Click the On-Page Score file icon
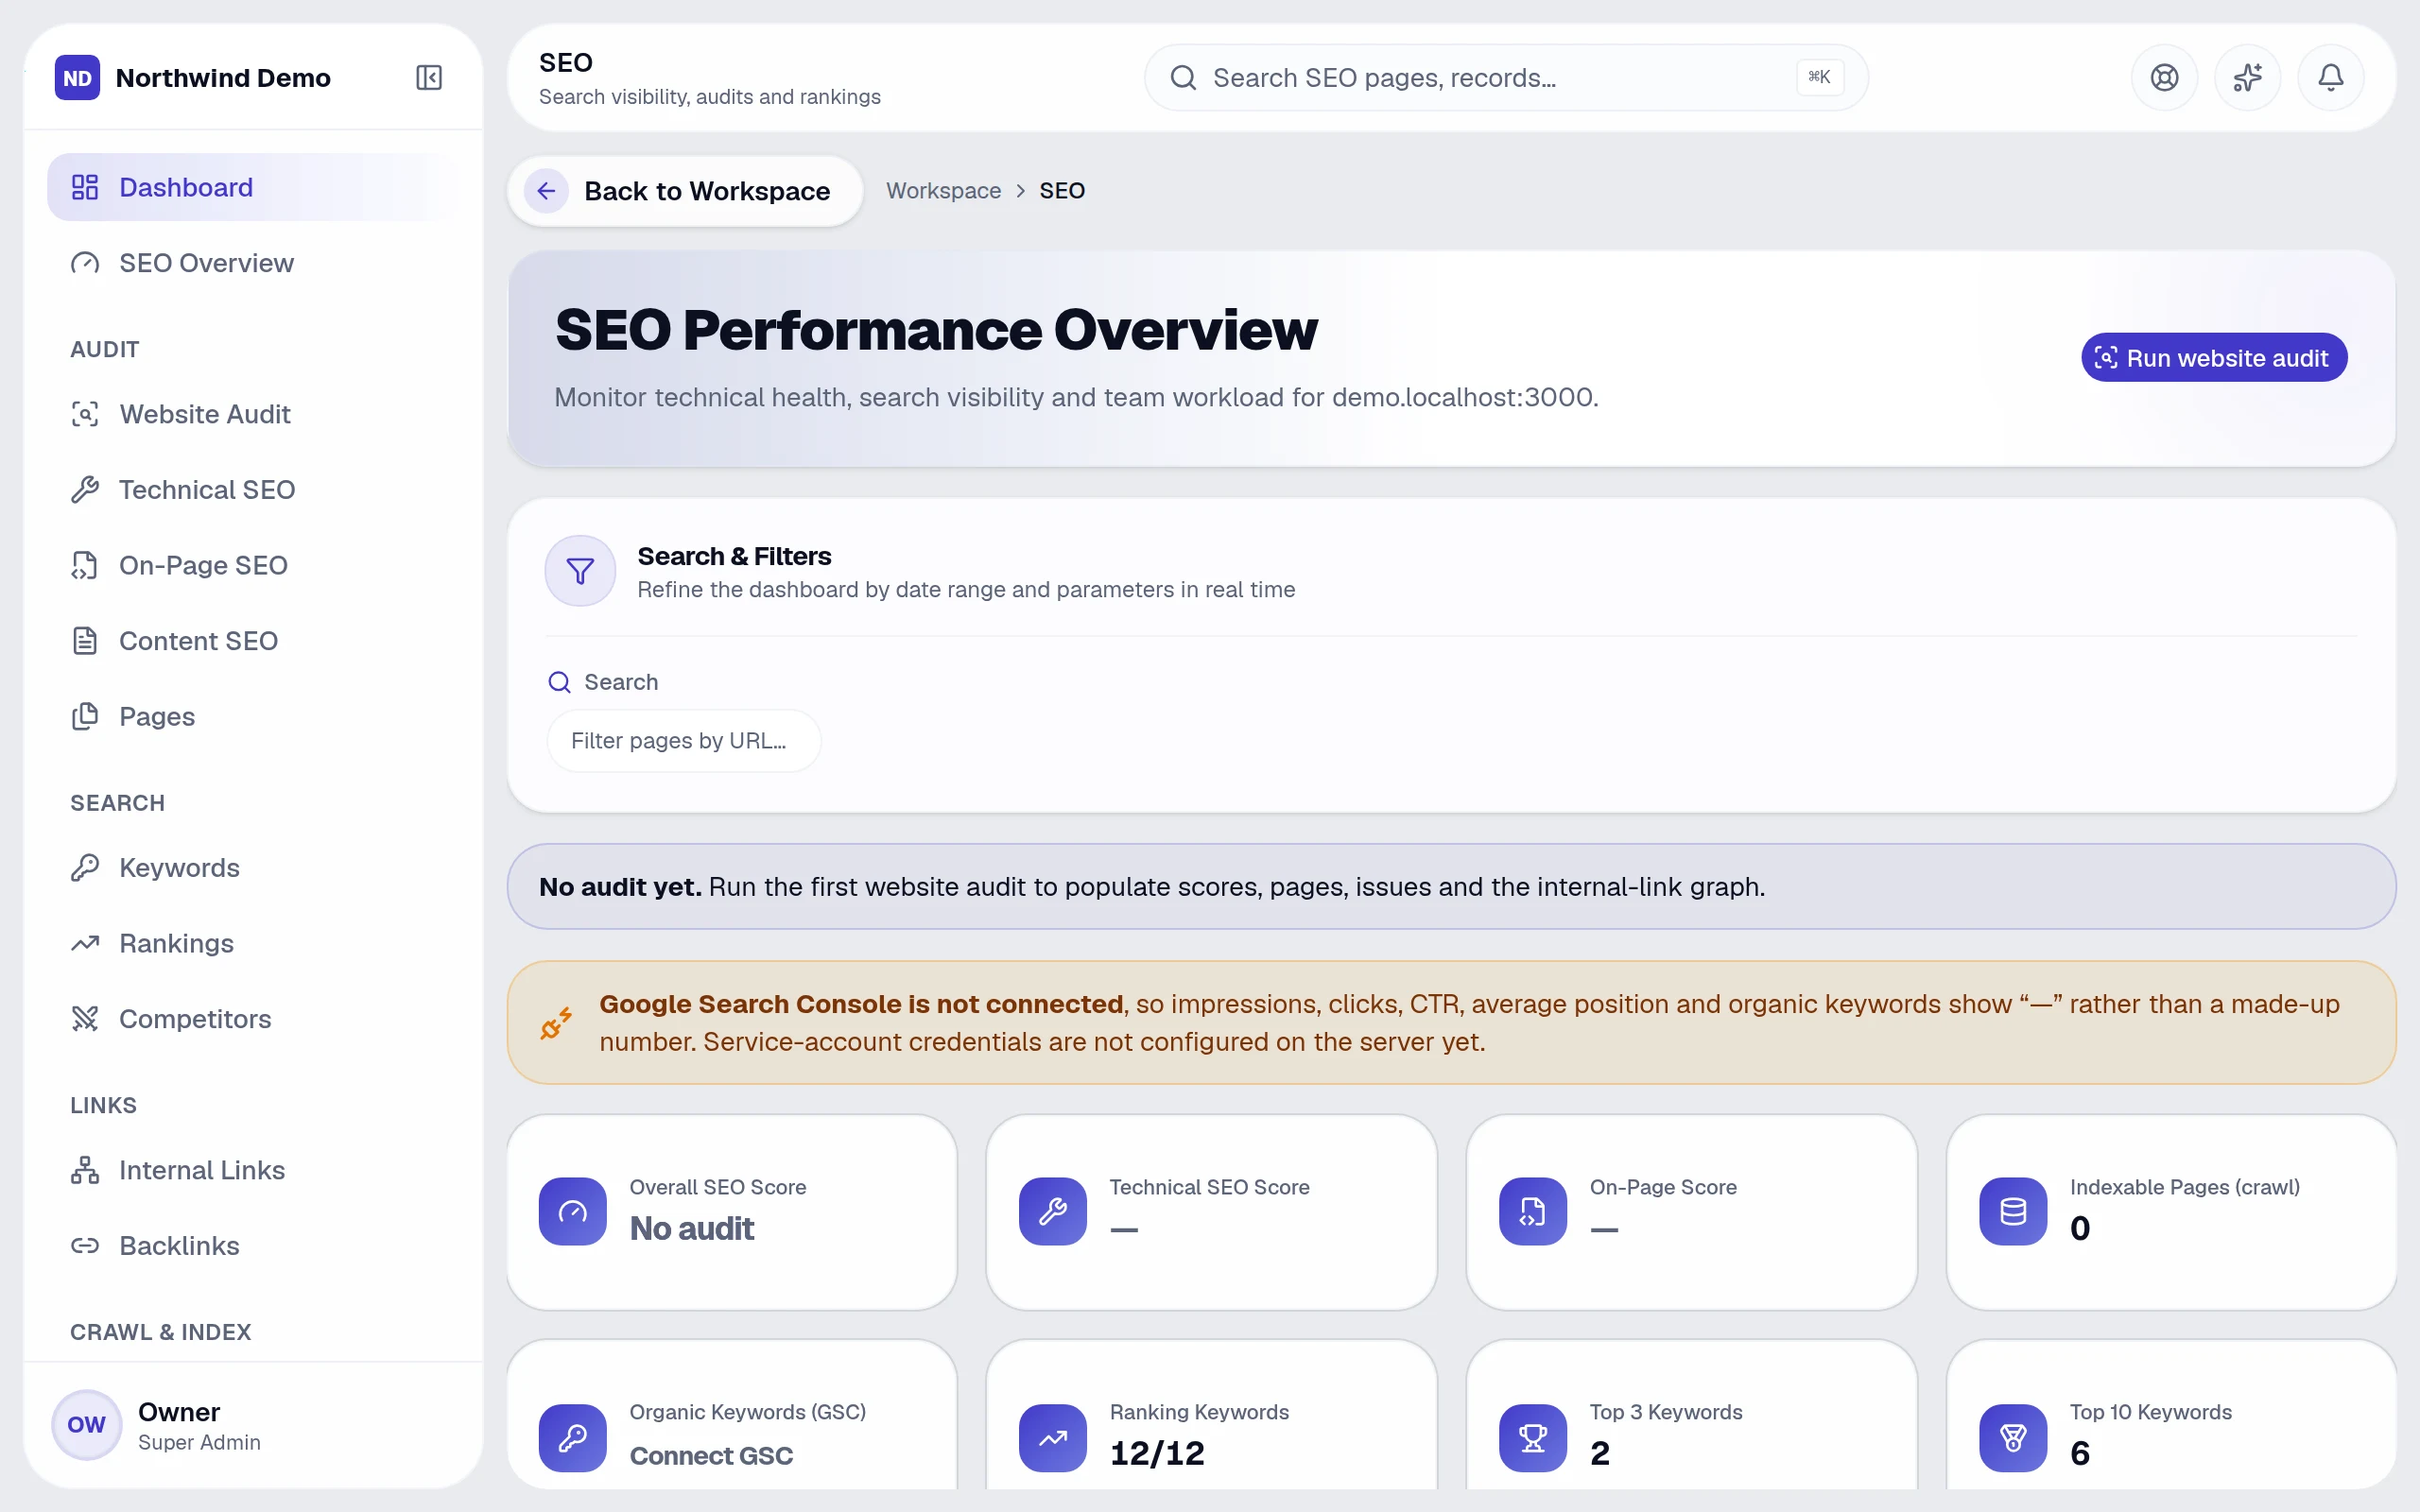 pyautogui.click(x=1533, y=1211)
